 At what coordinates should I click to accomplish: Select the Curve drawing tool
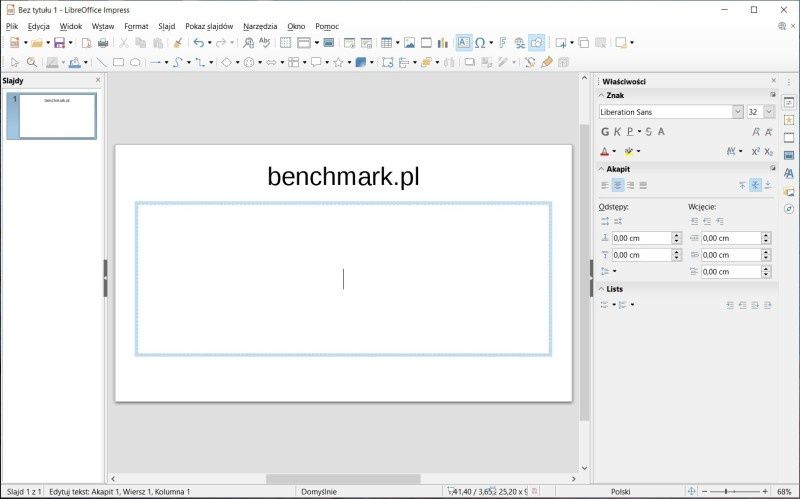pyautogui.click(x=178, y=62)
